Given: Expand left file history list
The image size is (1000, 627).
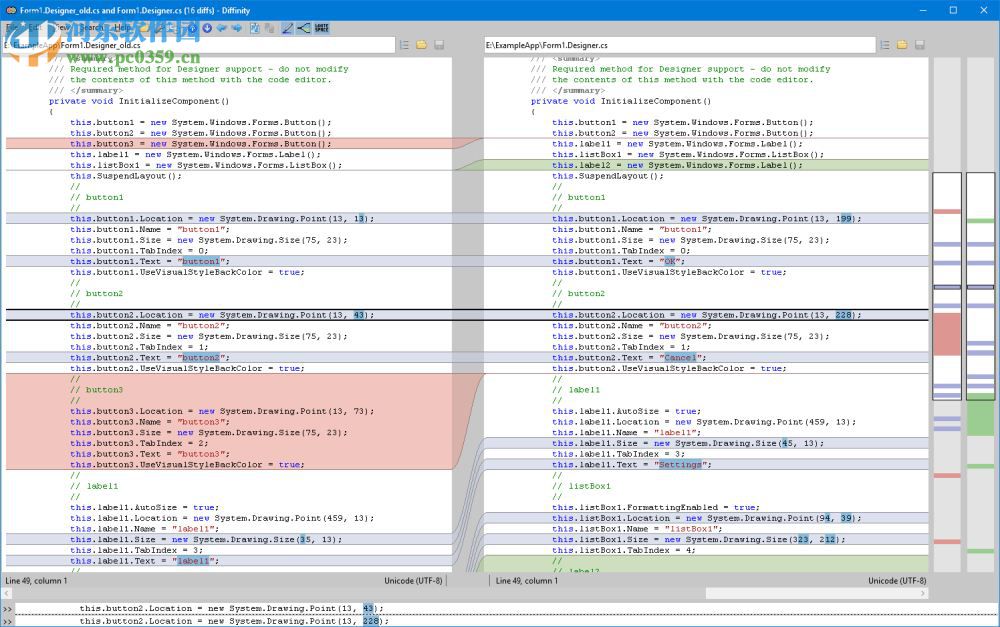Looking at the screenshot, I should (x=405, y=45).
